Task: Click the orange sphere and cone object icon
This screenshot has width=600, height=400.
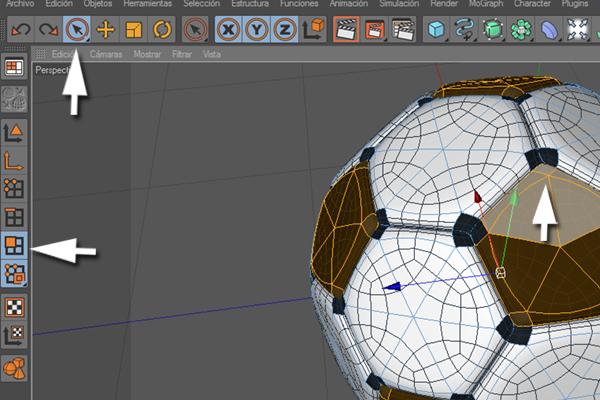Action: (x=14, y=368)
